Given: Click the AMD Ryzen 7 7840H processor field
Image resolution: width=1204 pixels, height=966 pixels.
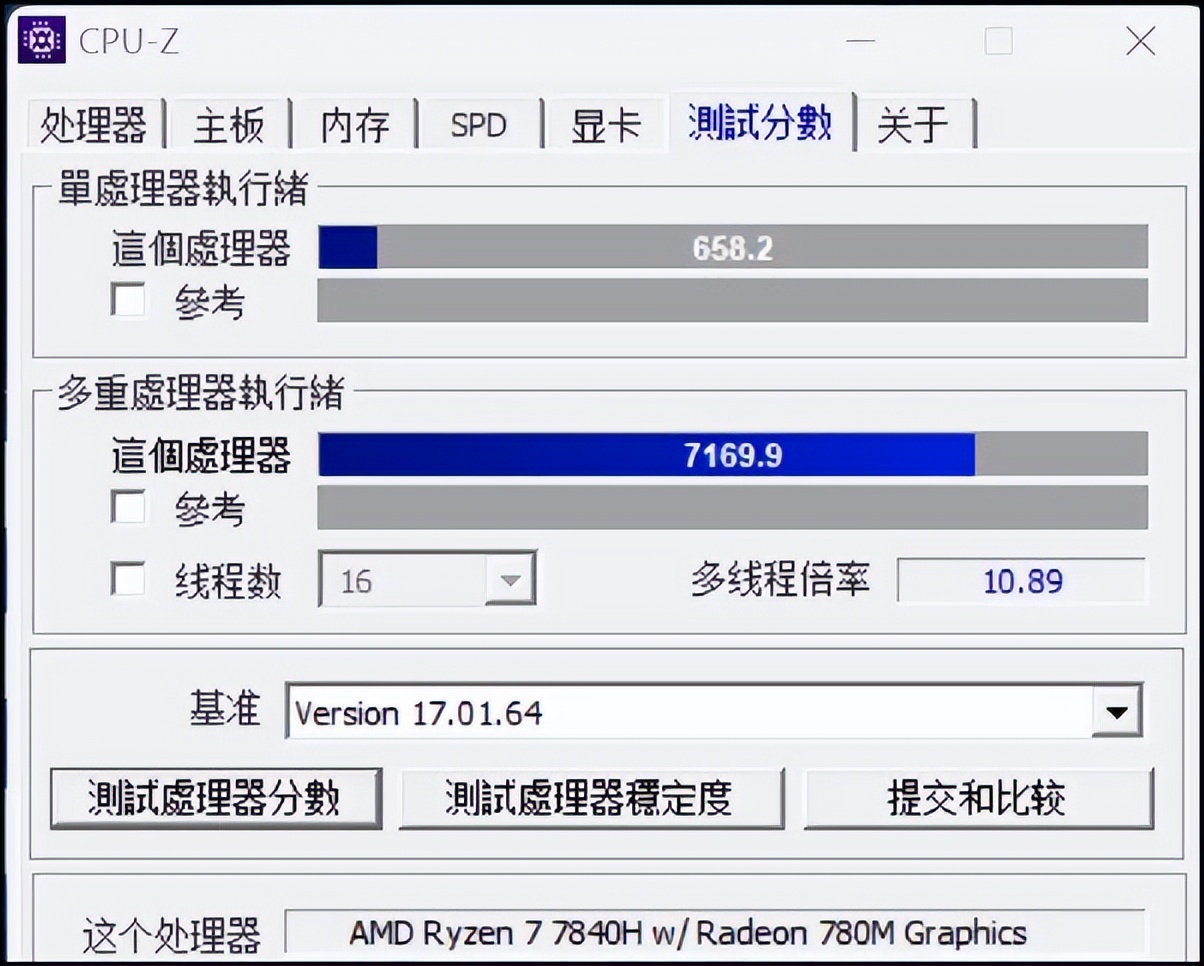Looking at the screenshot, I should [714, 931].
